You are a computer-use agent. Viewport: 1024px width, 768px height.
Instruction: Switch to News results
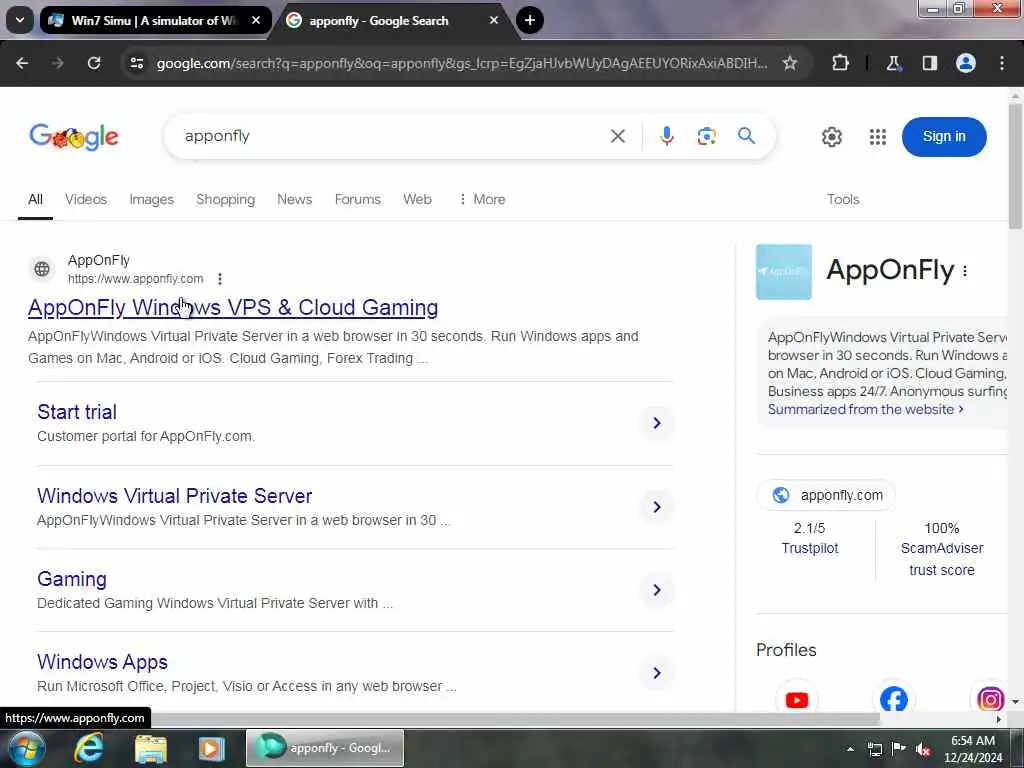[x=295, y=199]
